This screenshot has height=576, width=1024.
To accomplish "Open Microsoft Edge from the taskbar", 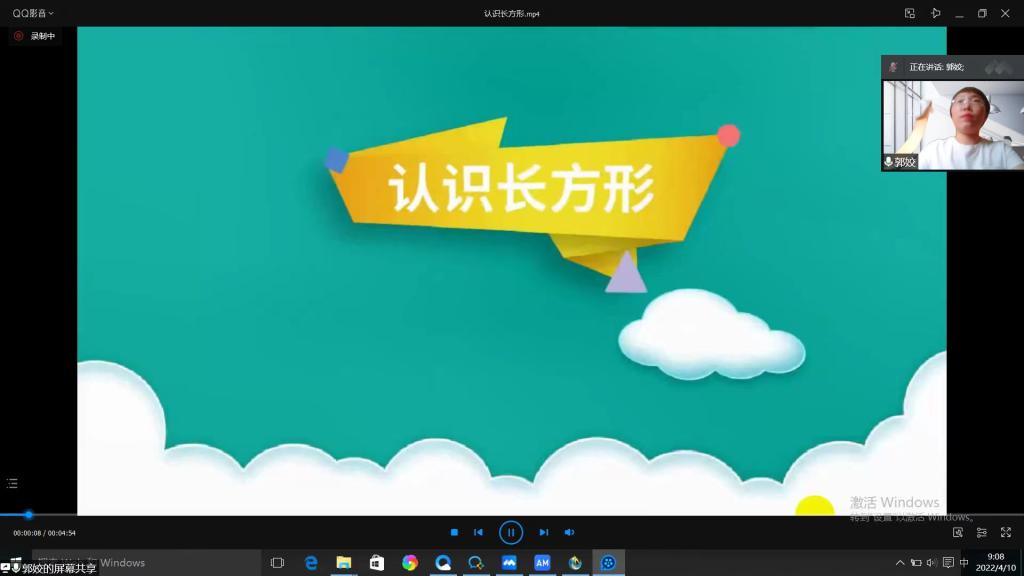I will pos(311,563).
